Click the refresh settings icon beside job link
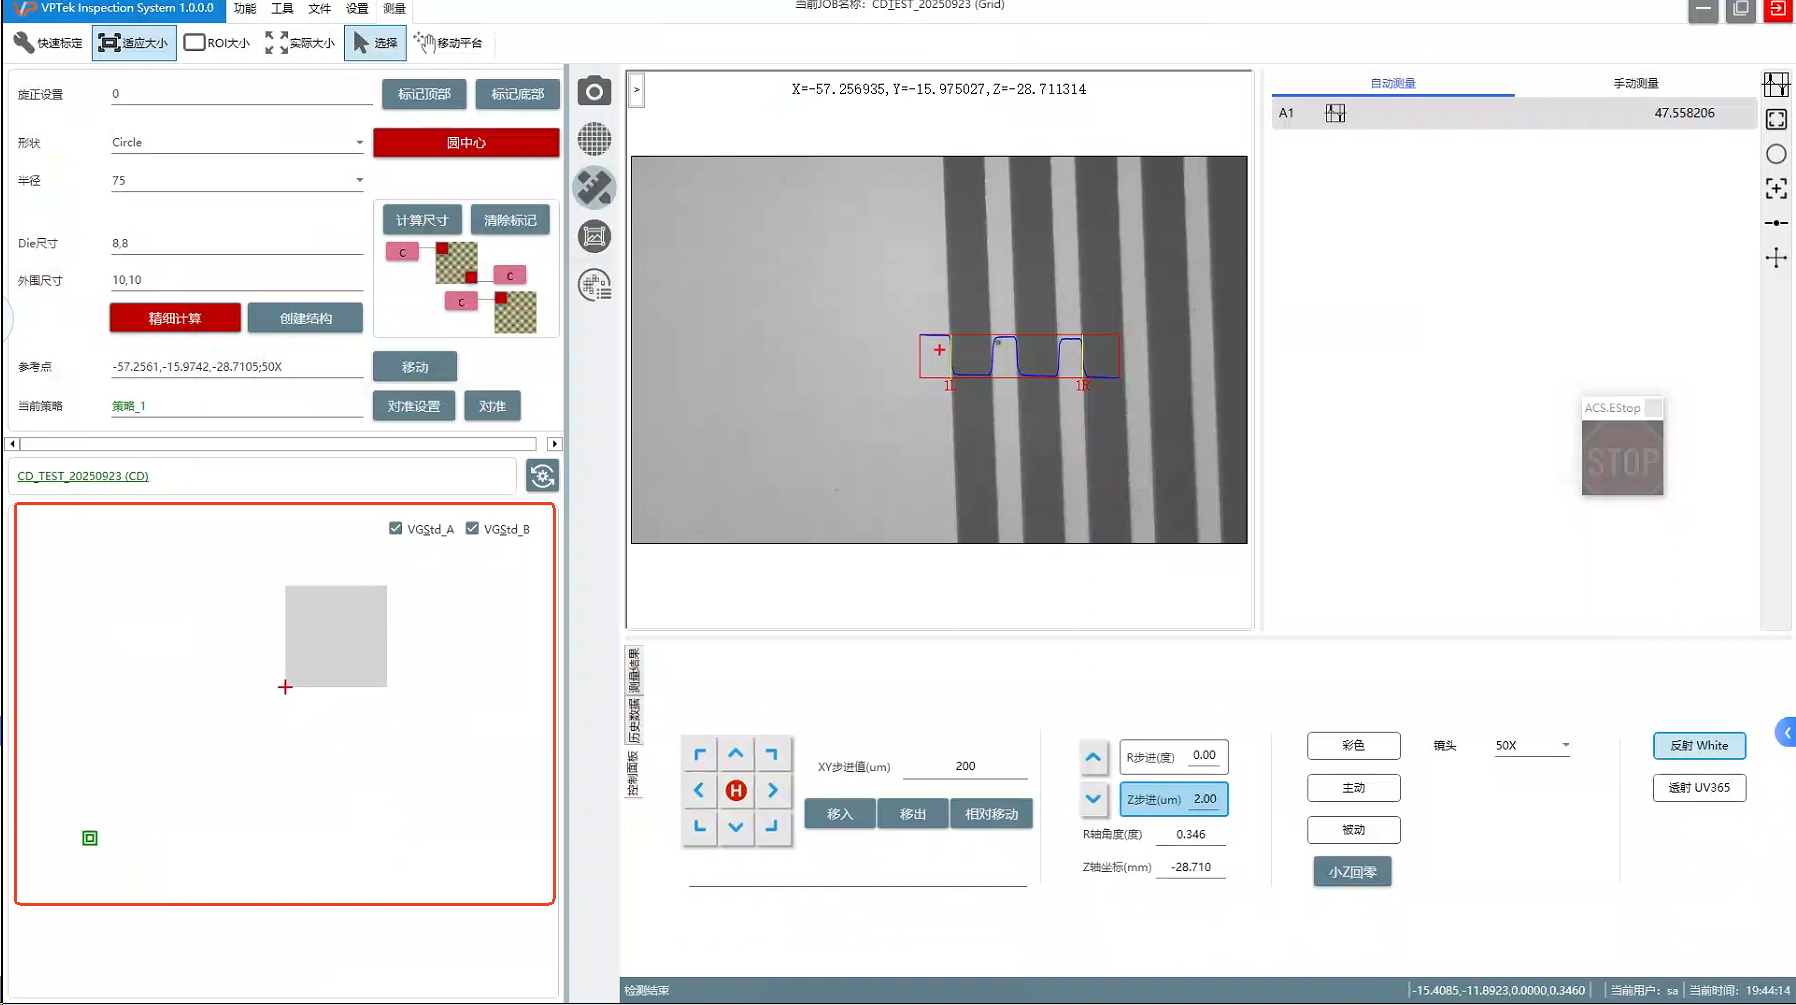This screenshot has height=1005, width=1796. pyautogui.click(x=542, y=476)
